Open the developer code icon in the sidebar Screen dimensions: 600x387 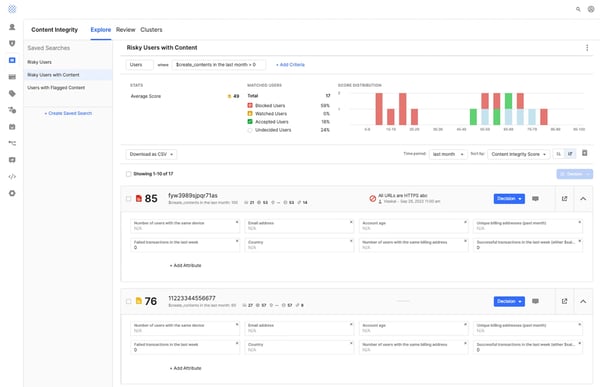click(x=12, y=176)
